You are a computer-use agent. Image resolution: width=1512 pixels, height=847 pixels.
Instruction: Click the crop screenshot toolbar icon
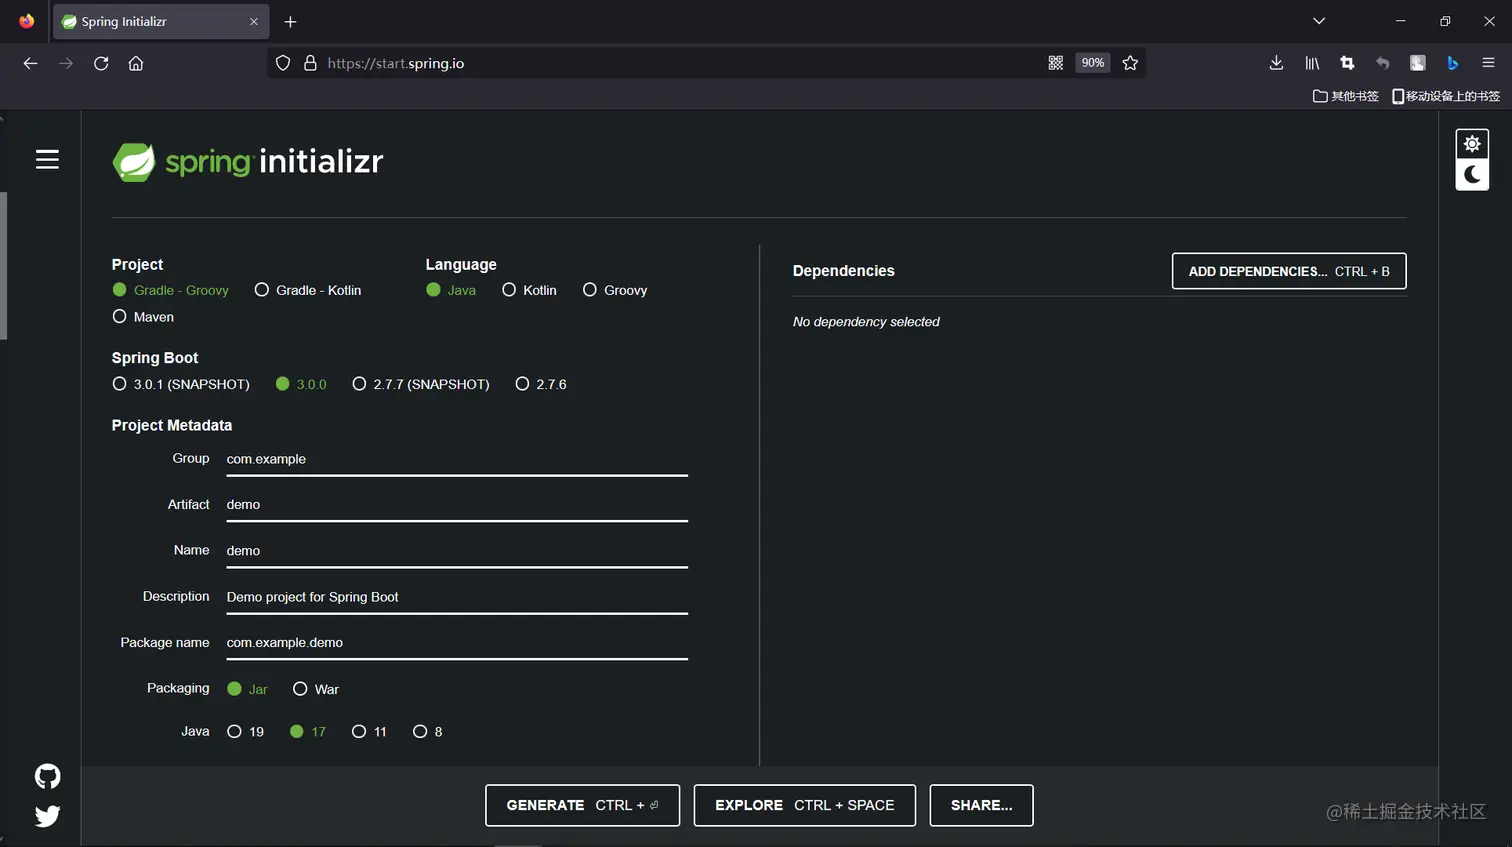pyautogui.click(x=1347, y=63)
